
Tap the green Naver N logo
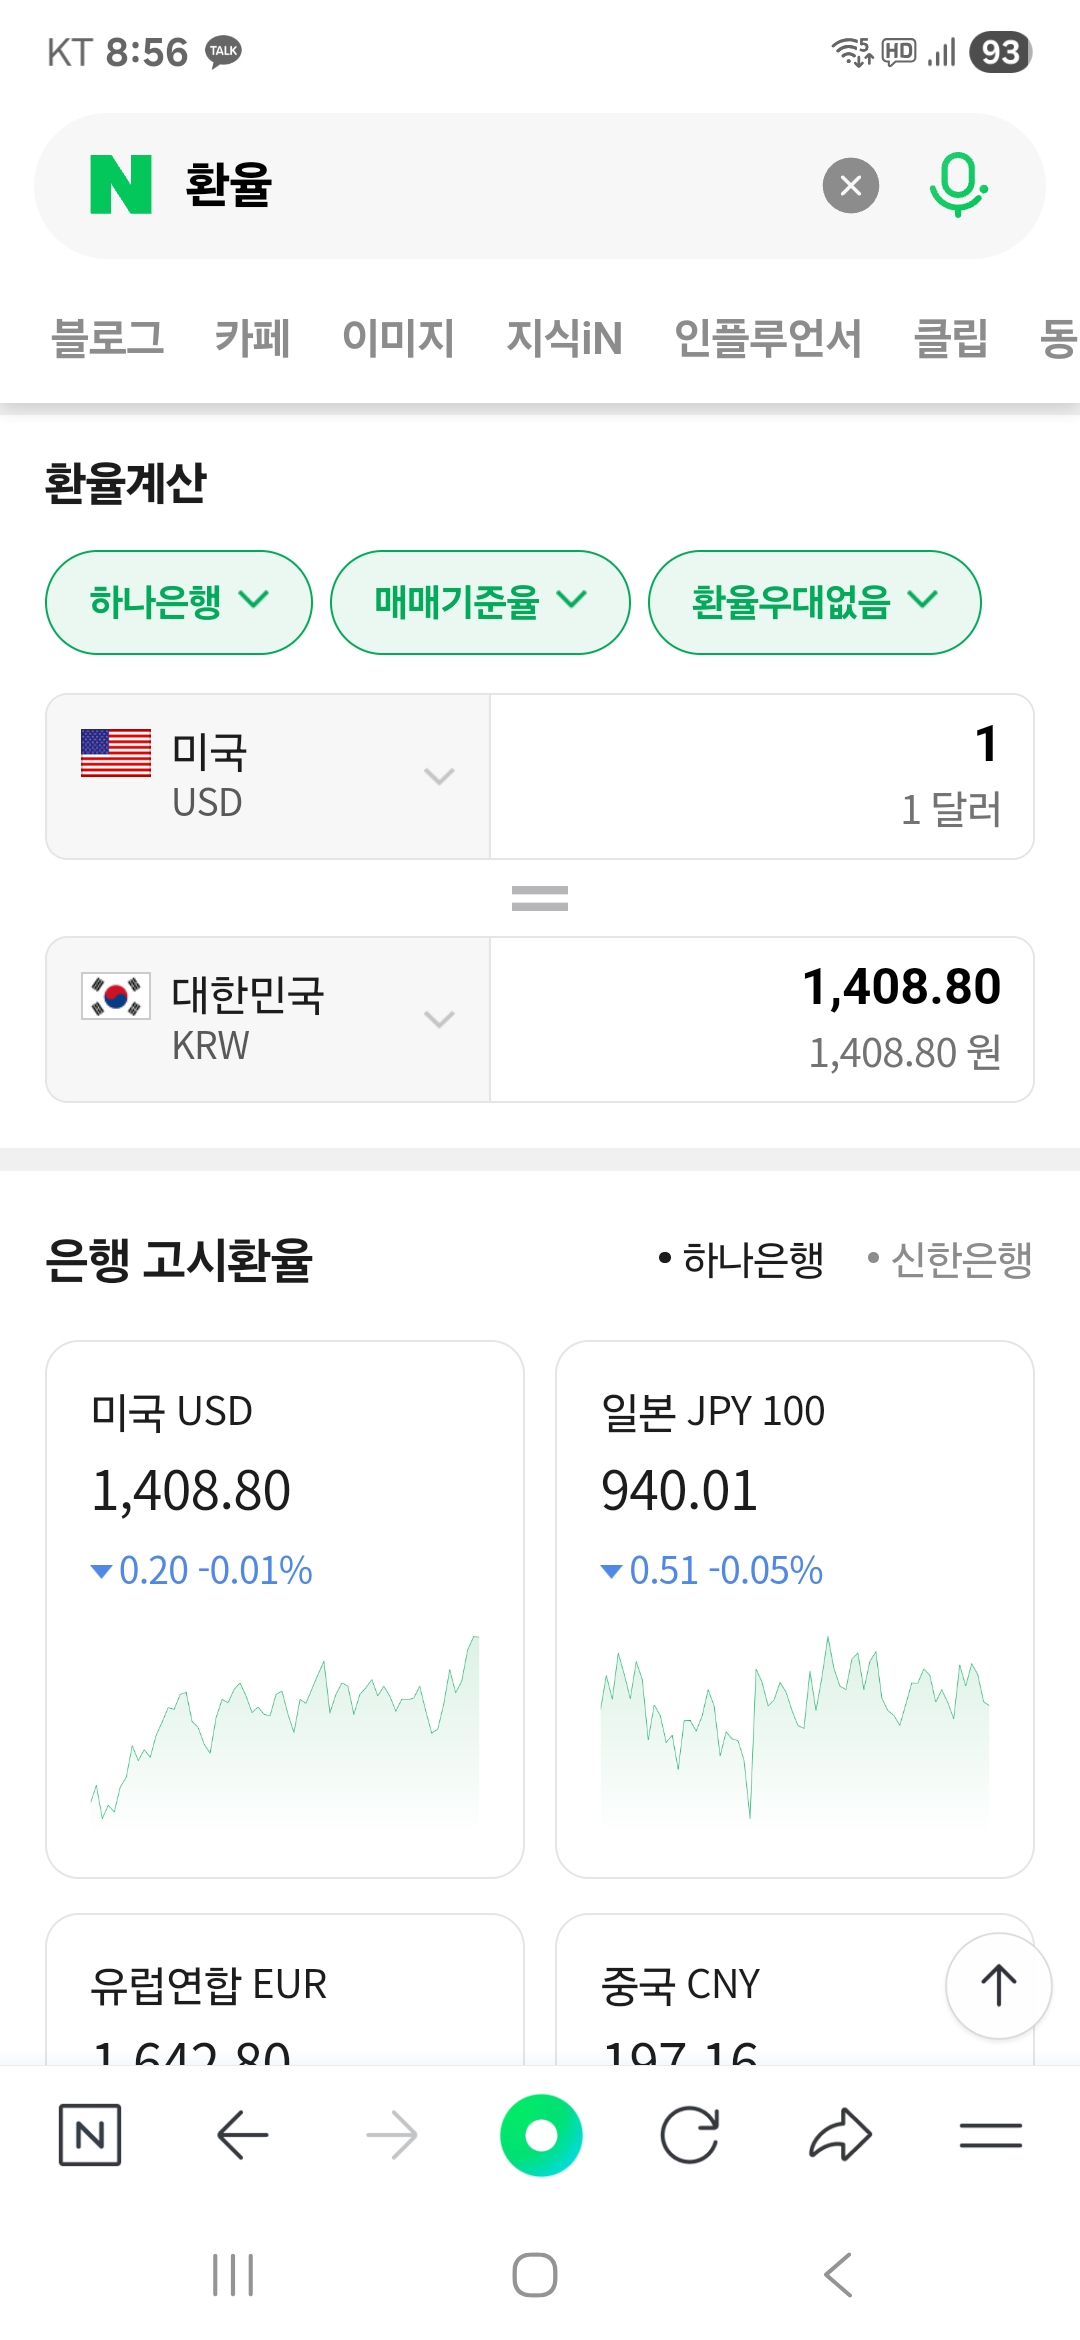pyautogui.click(x=121, y=185)
